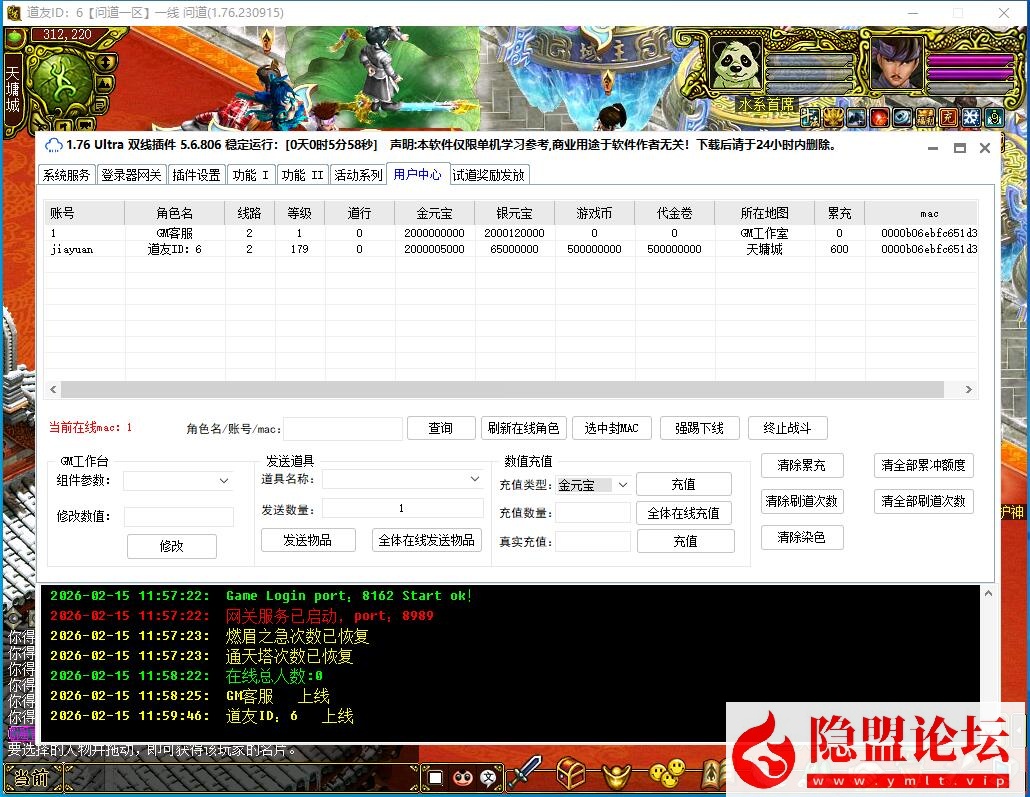Click the snowflake buff icon
Screen dimensions: 1030x797
971,118
